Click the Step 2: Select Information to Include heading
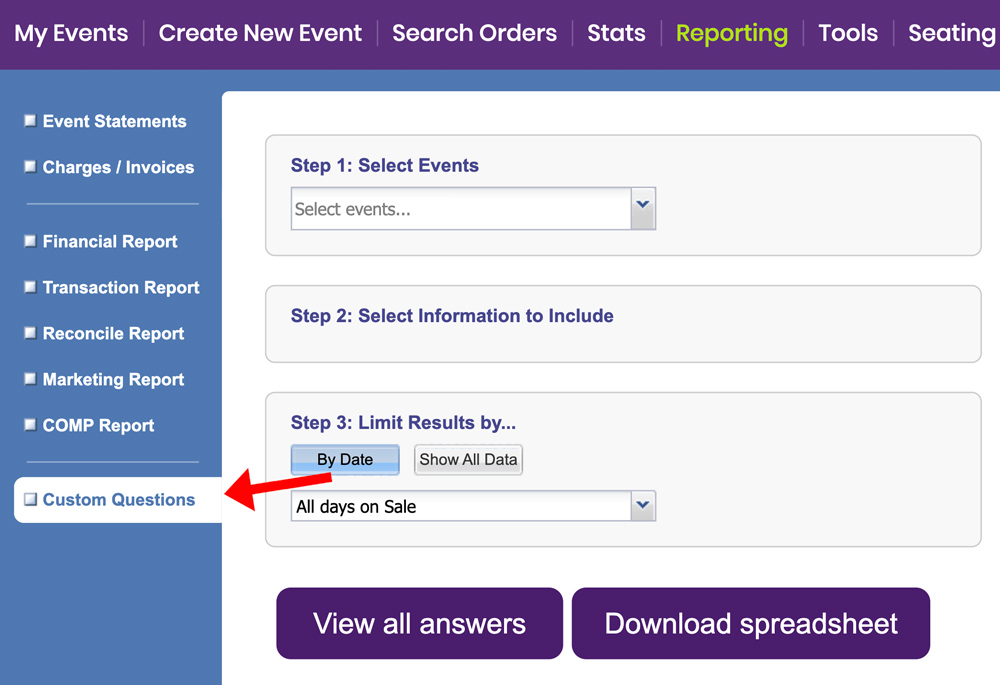The image size is (1000, 685). [x=452, y=316]
